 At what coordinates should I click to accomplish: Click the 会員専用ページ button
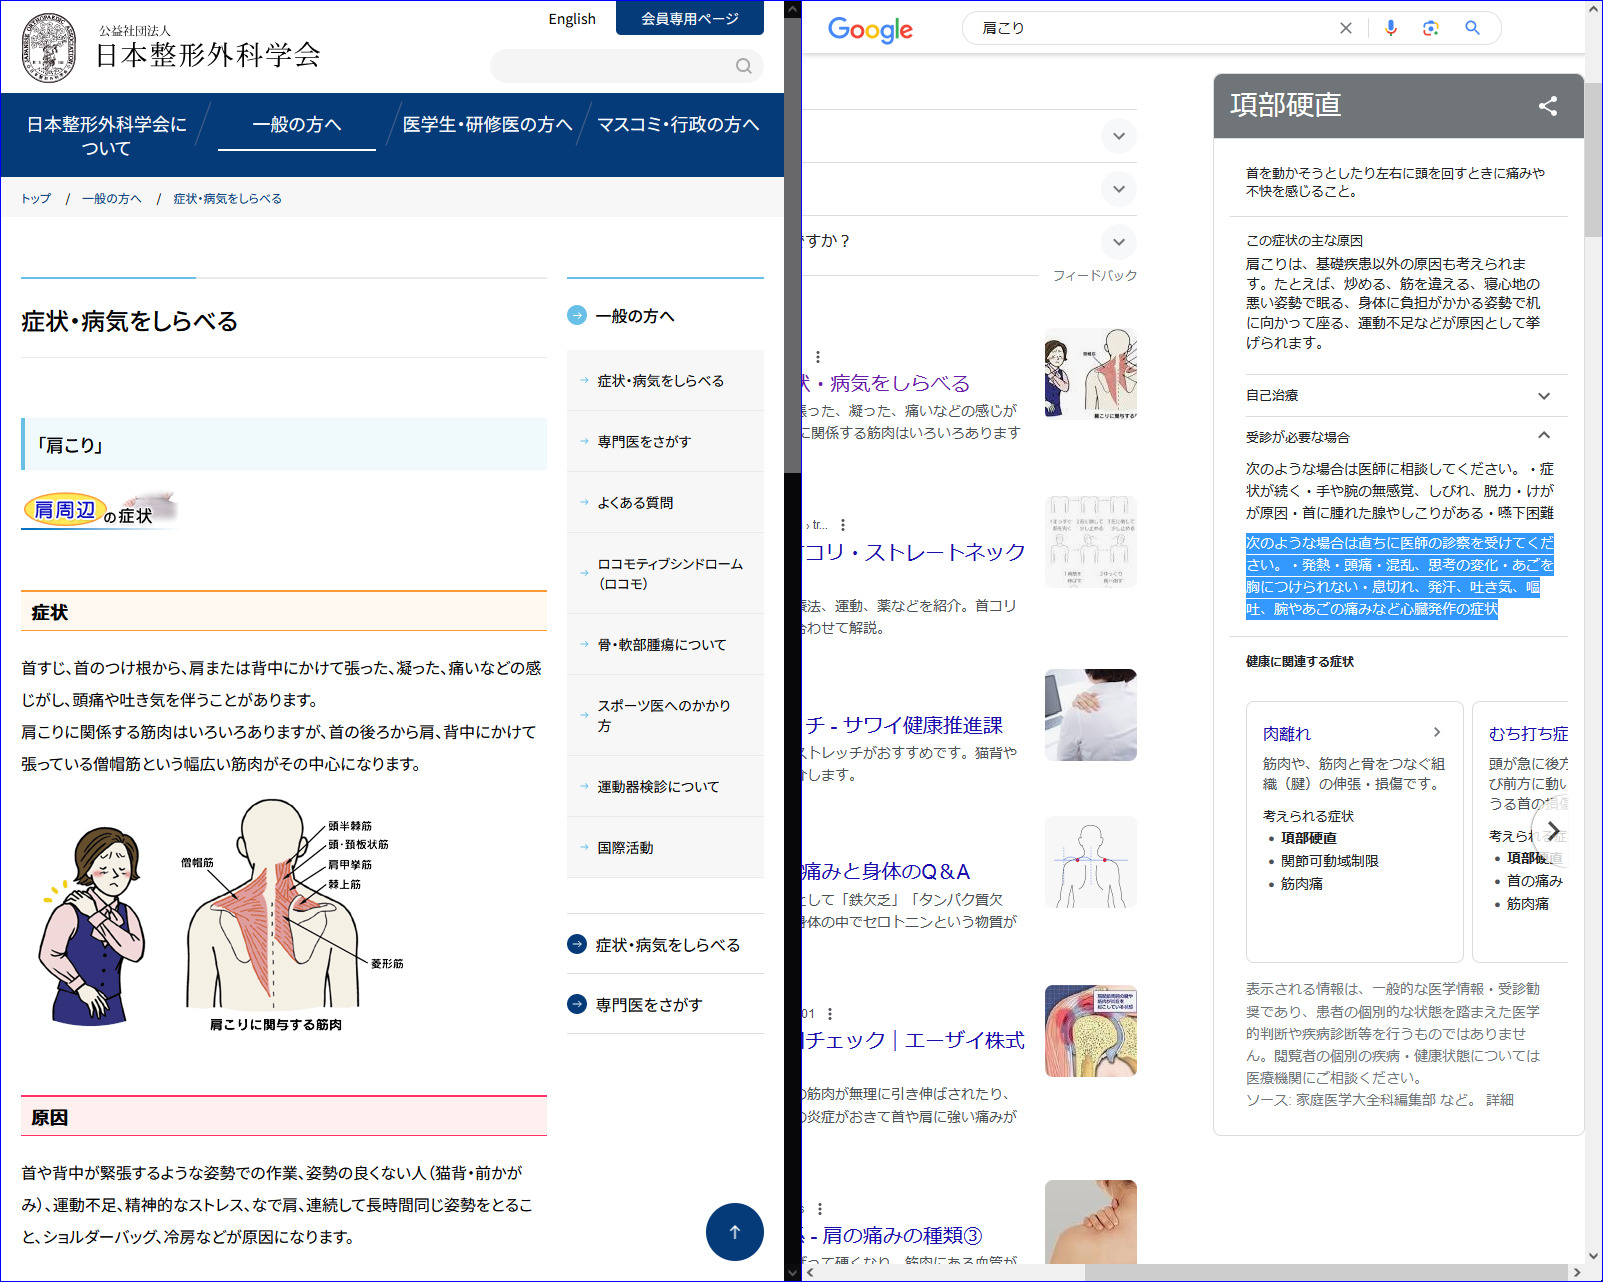click(689, 18)
